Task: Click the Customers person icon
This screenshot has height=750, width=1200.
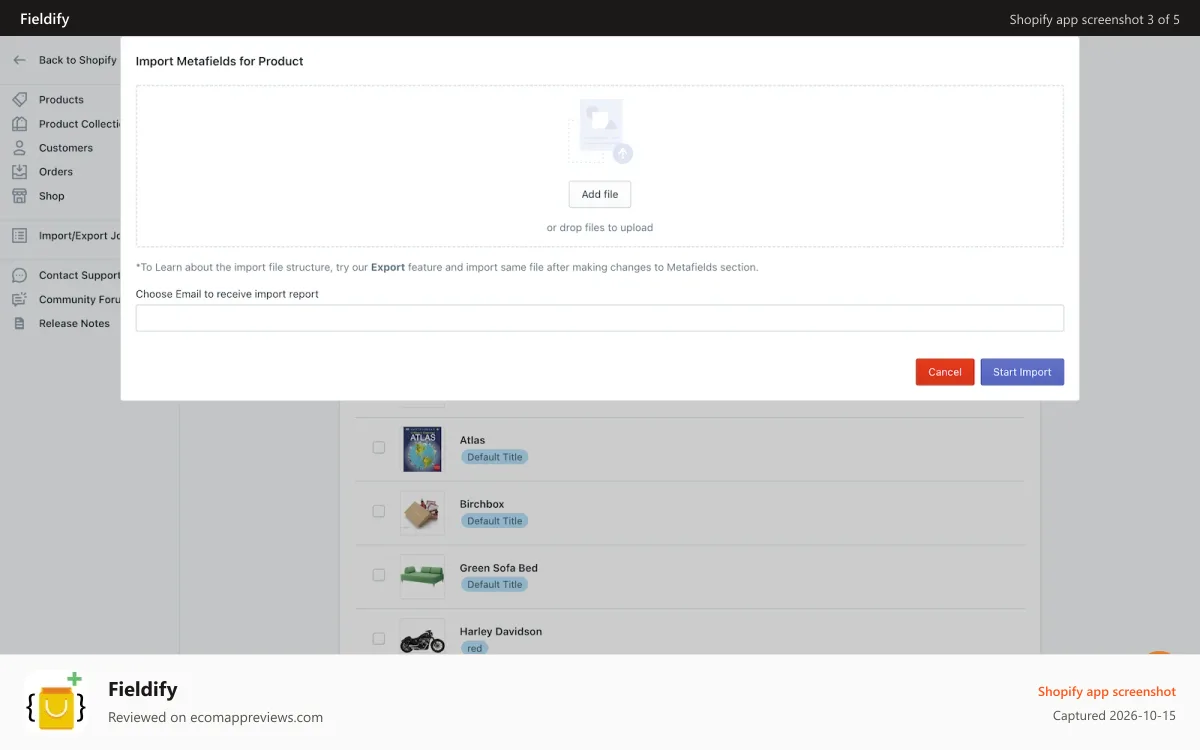Action: coord(19,148)
